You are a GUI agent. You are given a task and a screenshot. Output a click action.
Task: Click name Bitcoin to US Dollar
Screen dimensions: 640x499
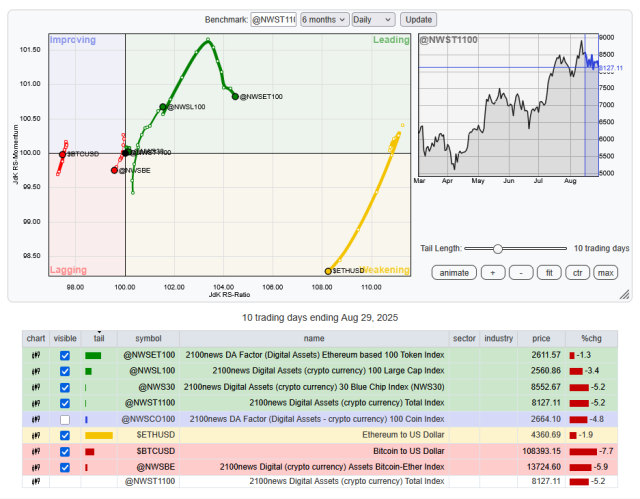point(409,451)
